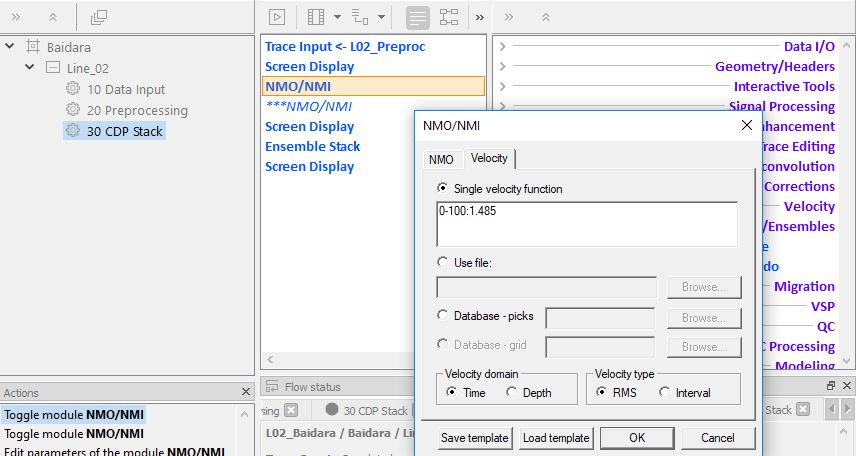Click the 30 CDP Stack status circle icon
The height and width of the screenshot is (456, 857).
point(332,409)
